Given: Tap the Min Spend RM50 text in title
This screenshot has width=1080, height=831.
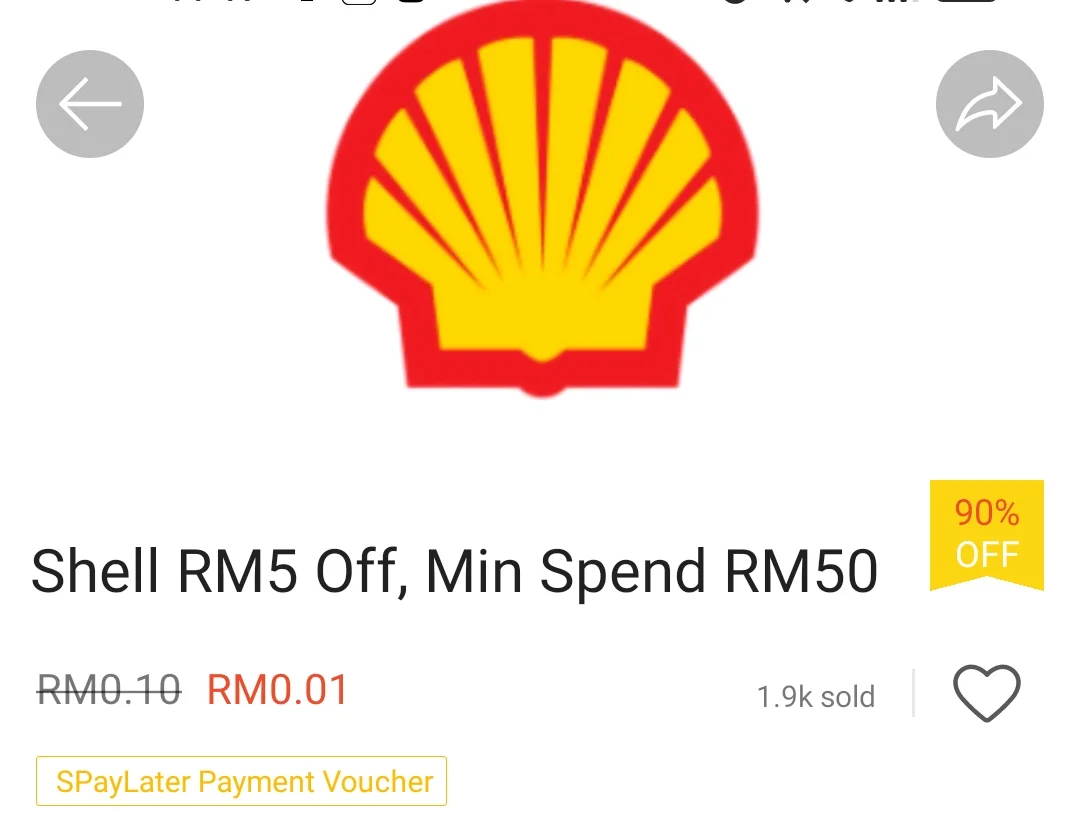Looking at the screenshot, I should click(652, 571).
